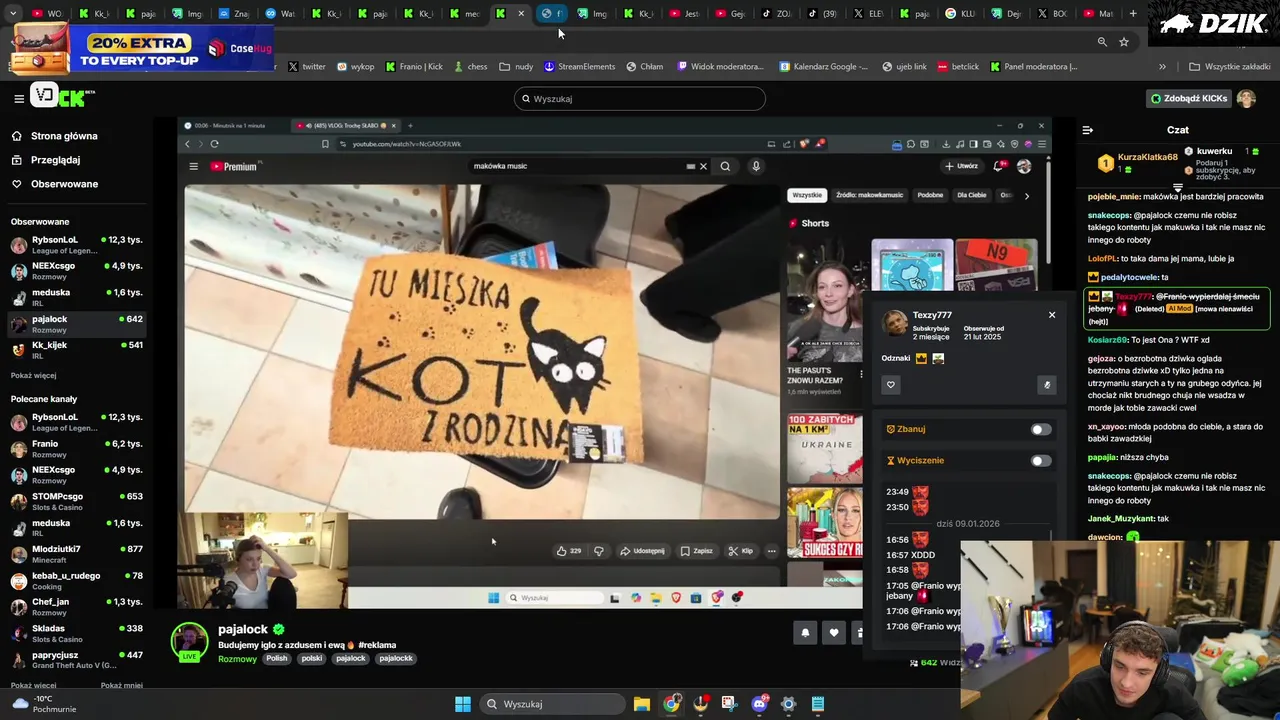The image size is (1280, 720).
Task: Expand hidden bookmarks overflow chevron
Action: click(1162, 67)
